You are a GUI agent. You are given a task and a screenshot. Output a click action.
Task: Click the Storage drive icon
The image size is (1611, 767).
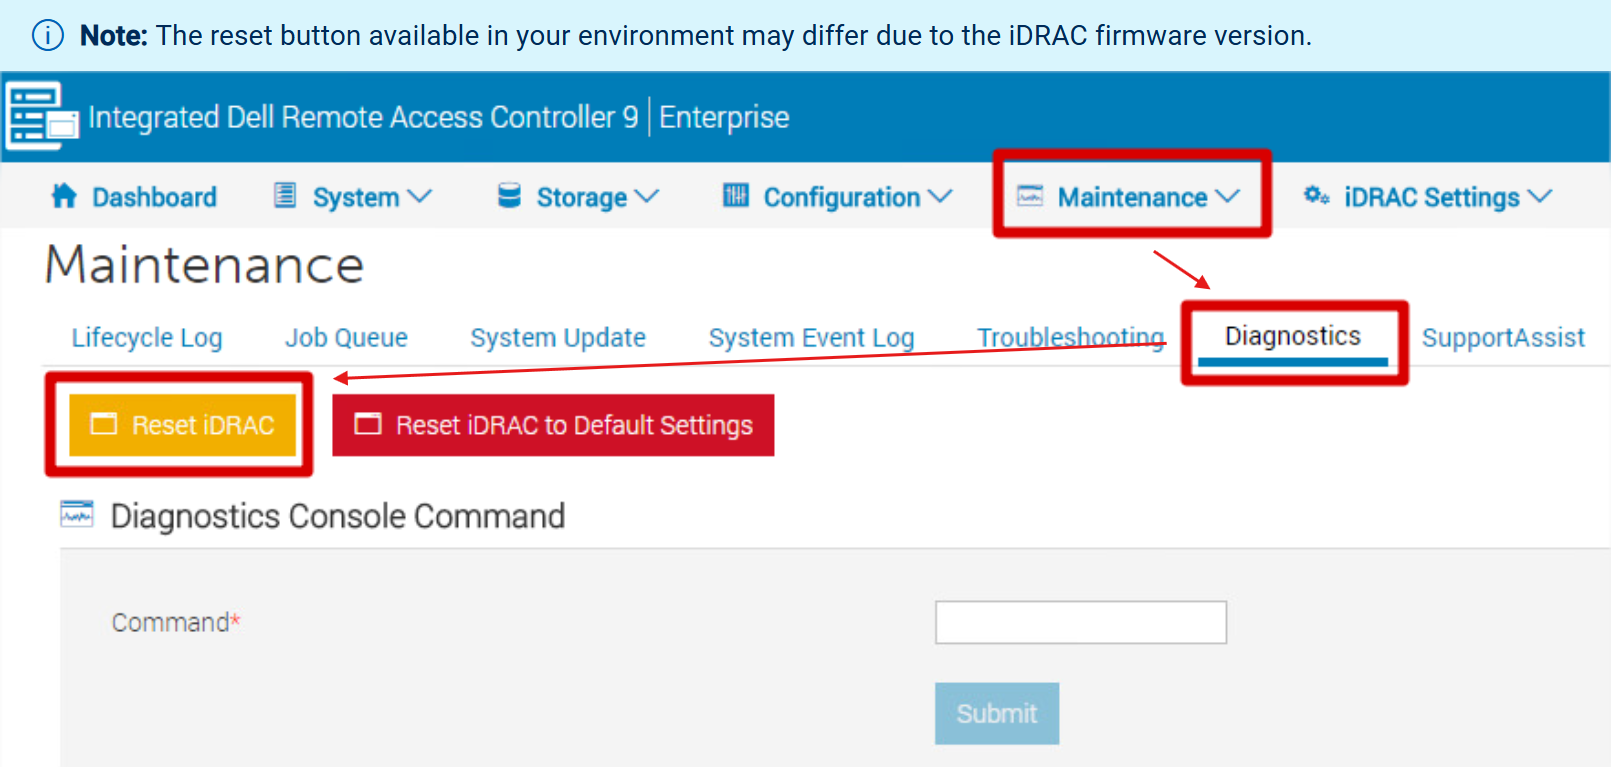click(x=510, y=195)
